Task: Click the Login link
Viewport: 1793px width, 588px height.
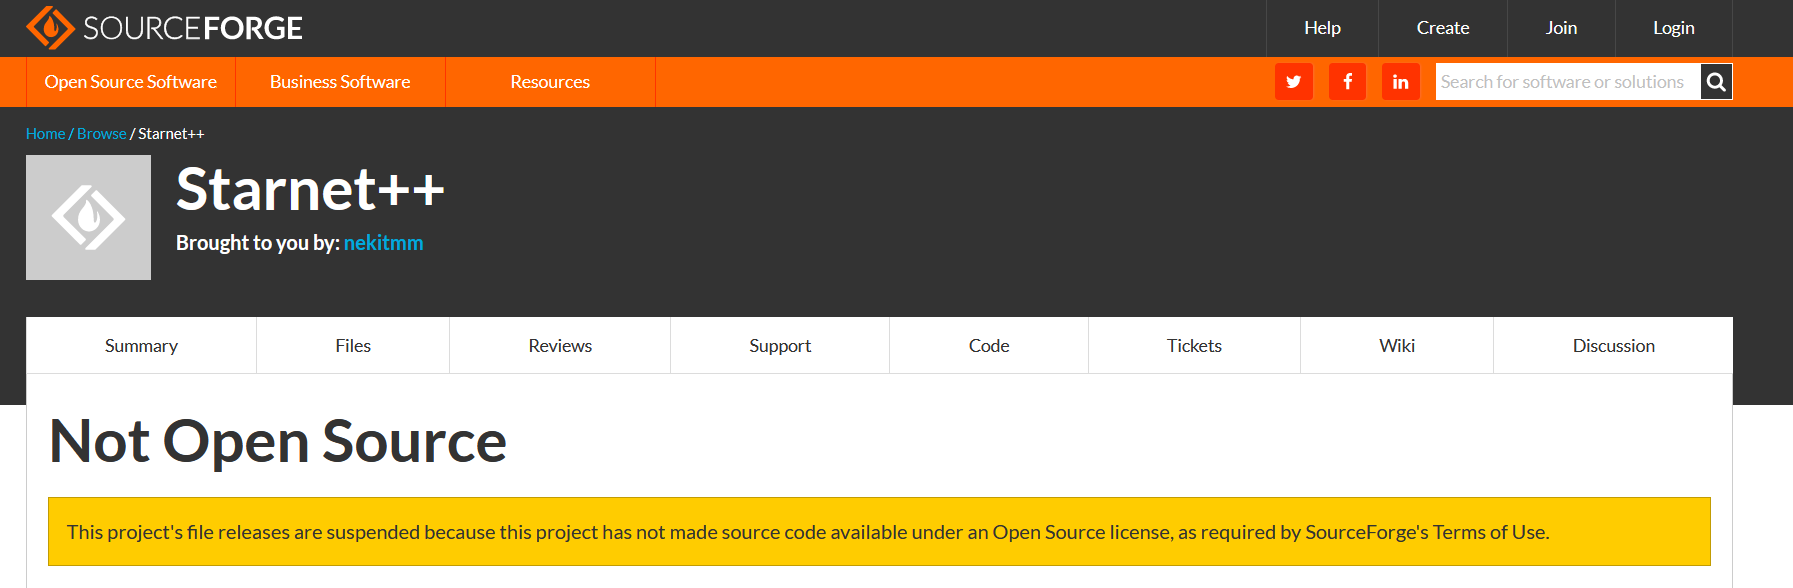Action: [1673, 28]
